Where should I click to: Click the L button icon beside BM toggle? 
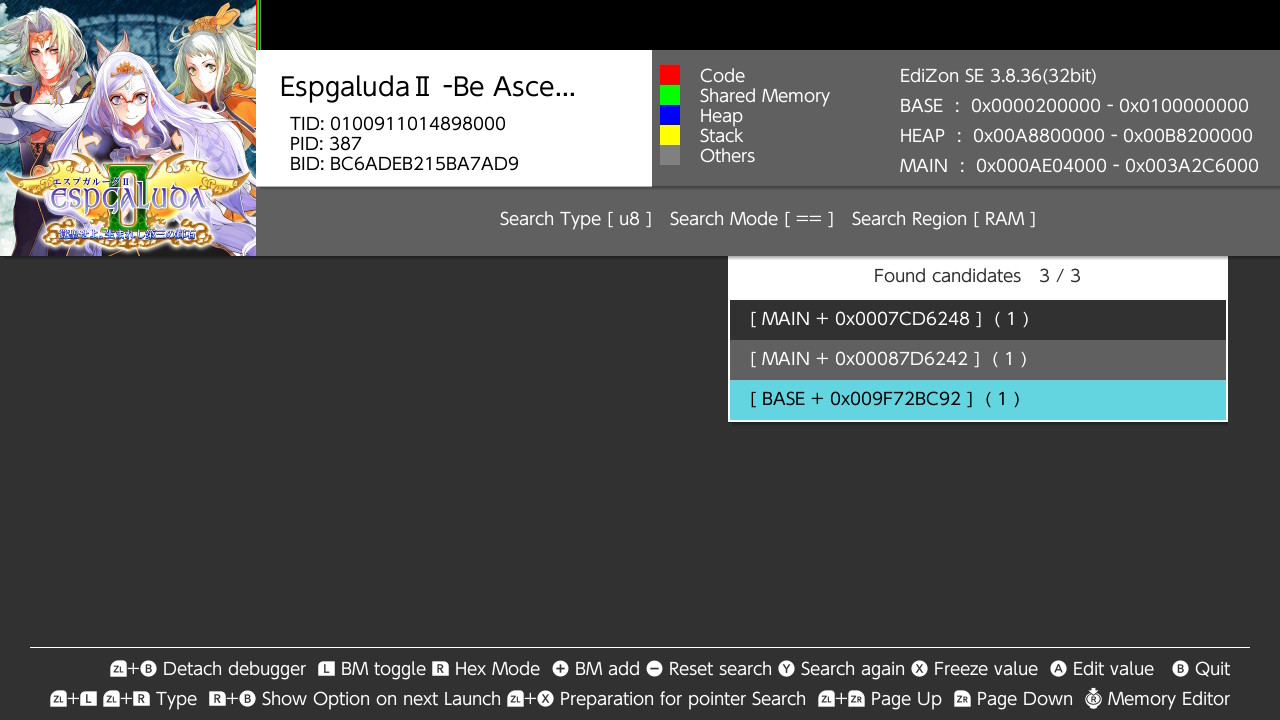[326, 669]
